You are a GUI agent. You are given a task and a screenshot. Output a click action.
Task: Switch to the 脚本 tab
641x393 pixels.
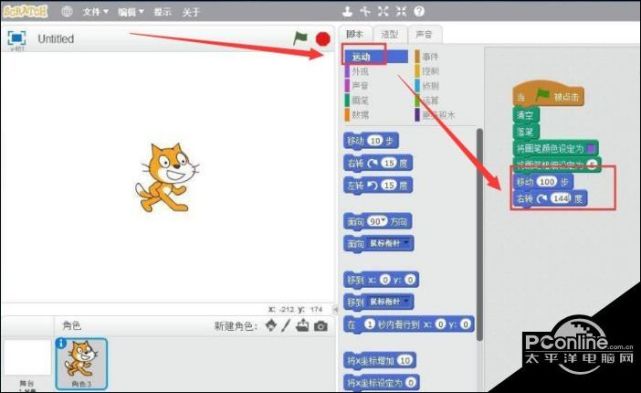pyautogui.click(x=354, y=34)
